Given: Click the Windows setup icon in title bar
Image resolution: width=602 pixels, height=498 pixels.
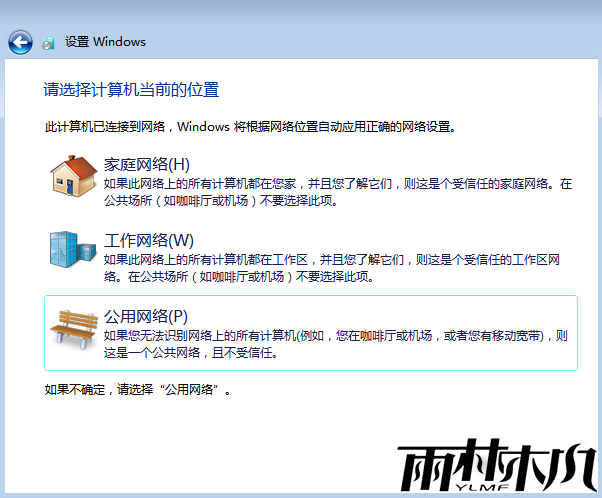Looking at the screenshot, I should tap(49, 43).
